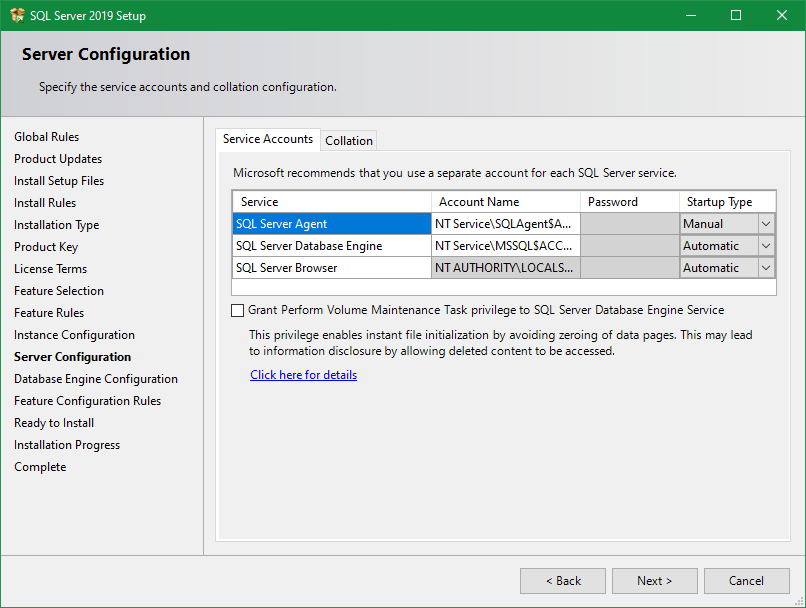Select Instance Configuration in the sidebar
The width and height of the screenshot is (806, 608).
coord(74,334)
